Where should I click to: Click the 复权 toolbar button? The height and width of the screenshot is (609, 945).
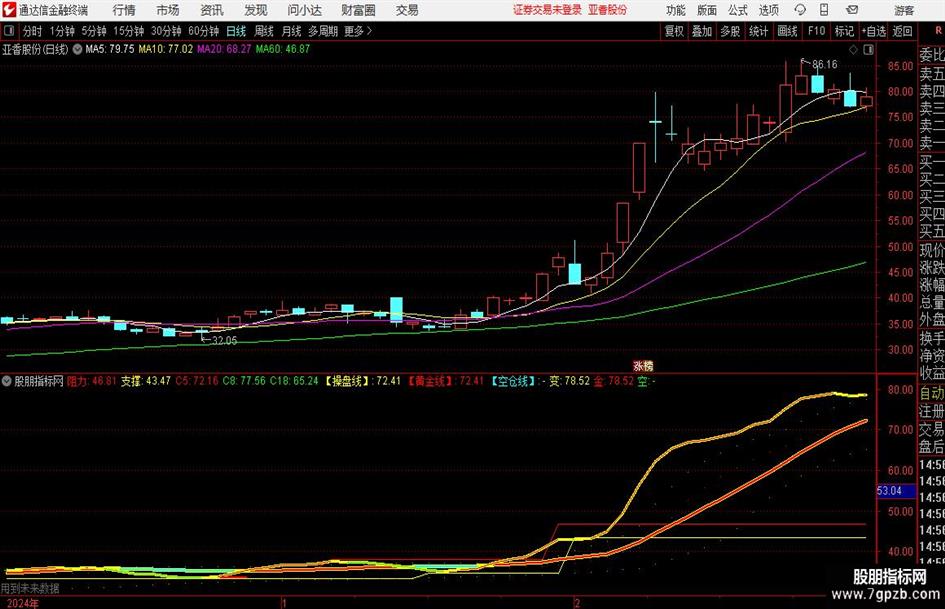tap(674, 31)
